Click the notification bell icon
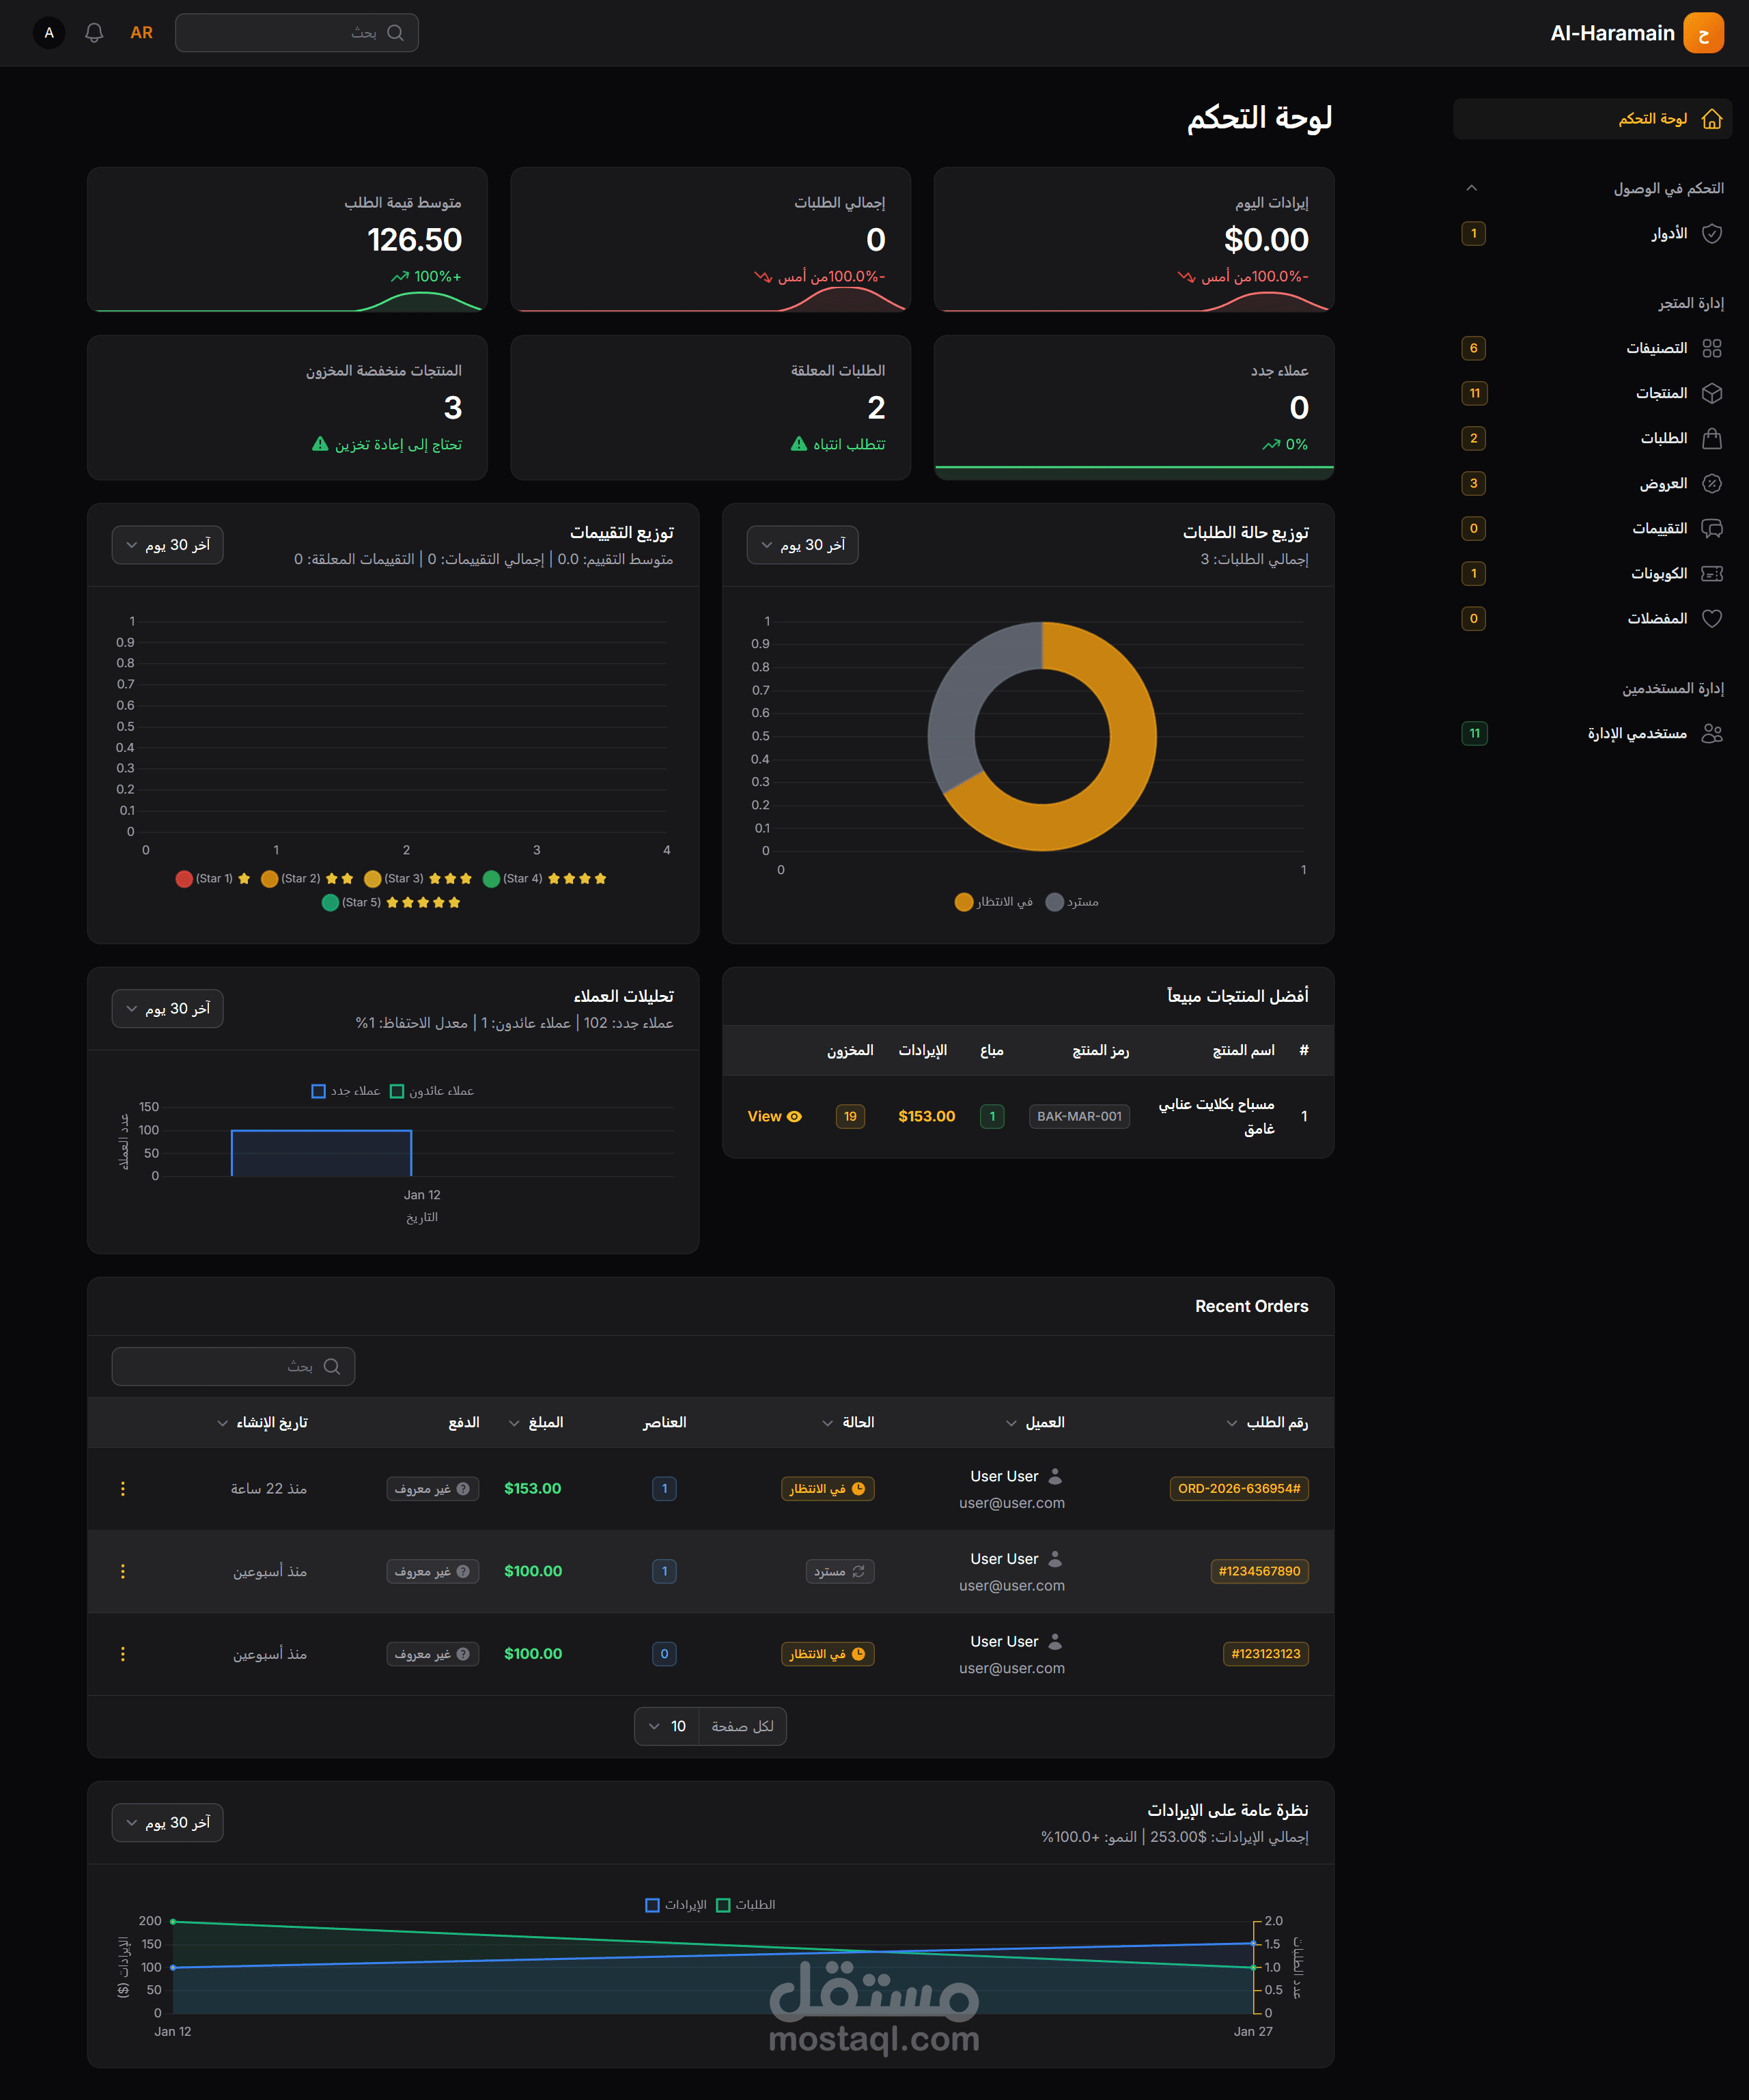Image resolution: width=1749 pixels, height=2100 pixels. (x=94, y=33)
